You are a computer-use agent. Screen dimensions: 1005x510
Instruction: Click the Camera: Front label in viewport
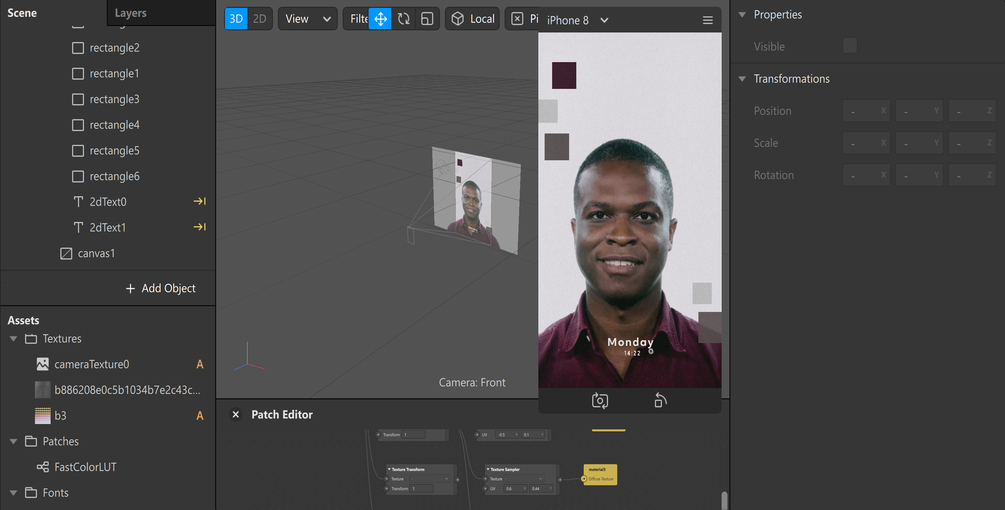[x=472, y=382]
